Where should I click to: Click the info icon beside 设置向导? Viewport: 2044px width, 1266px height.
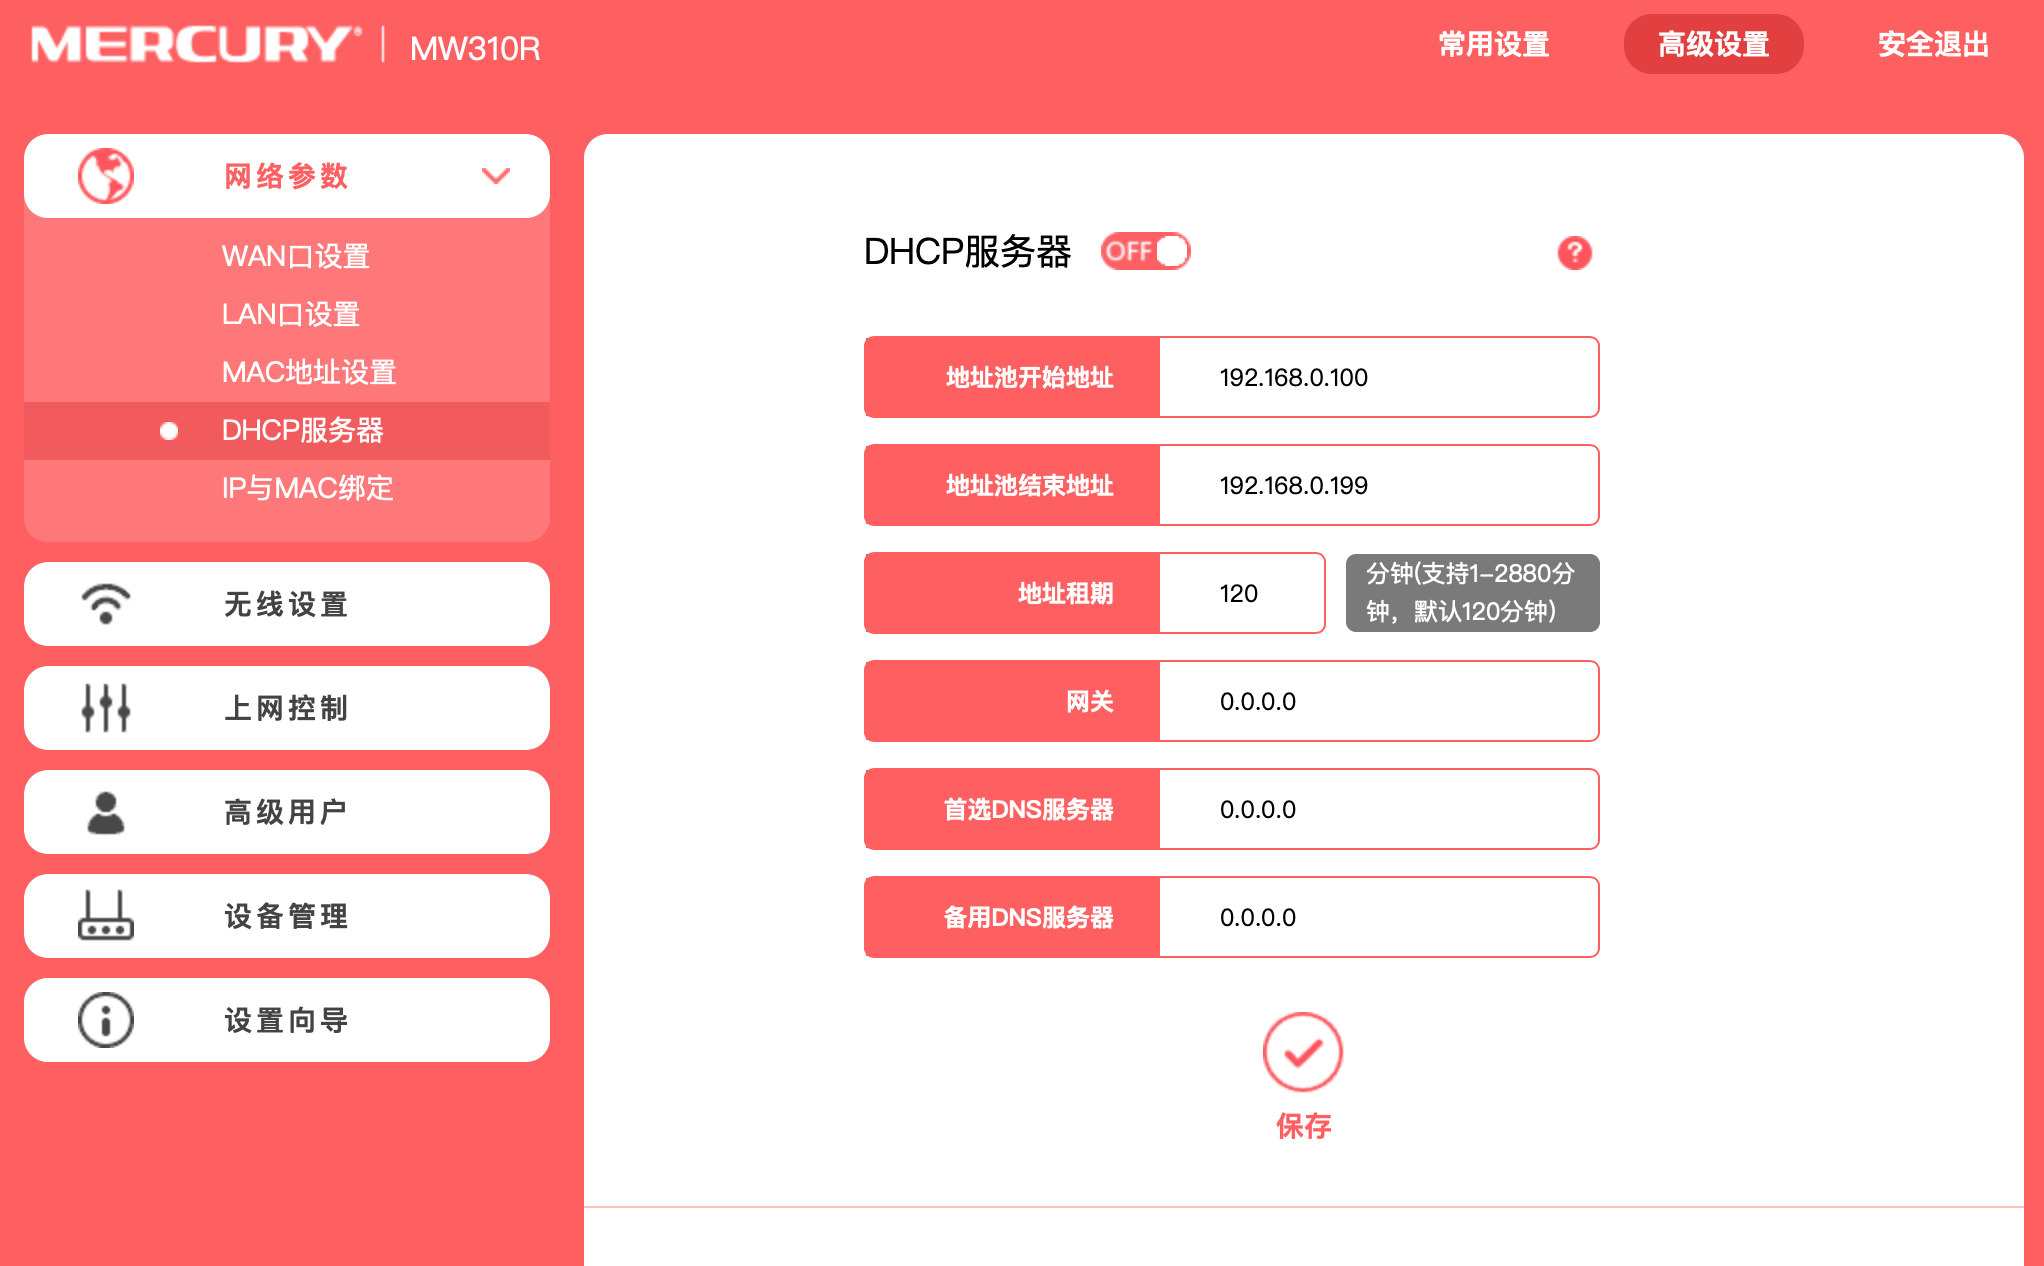(105, 1019)
